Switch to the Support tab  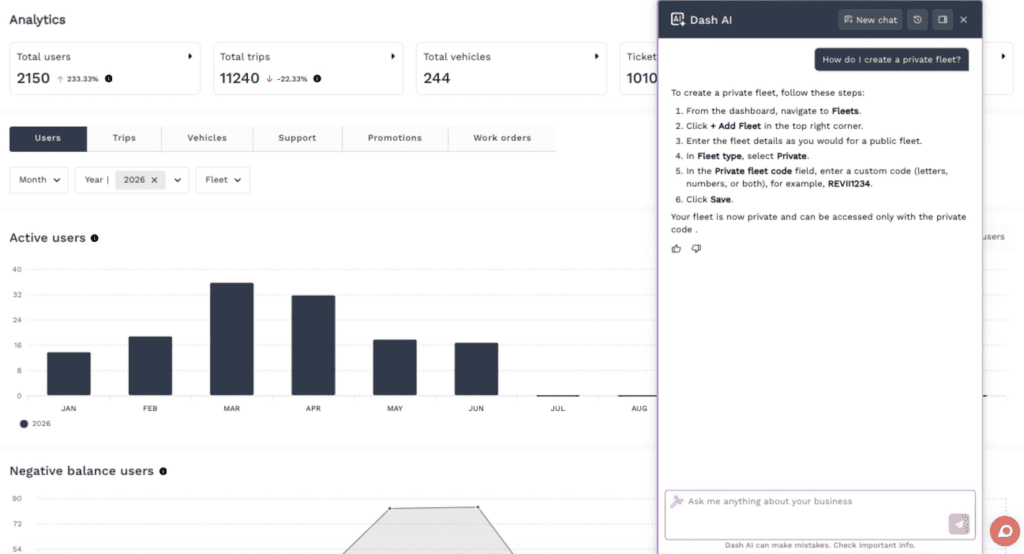pos(297,138)
